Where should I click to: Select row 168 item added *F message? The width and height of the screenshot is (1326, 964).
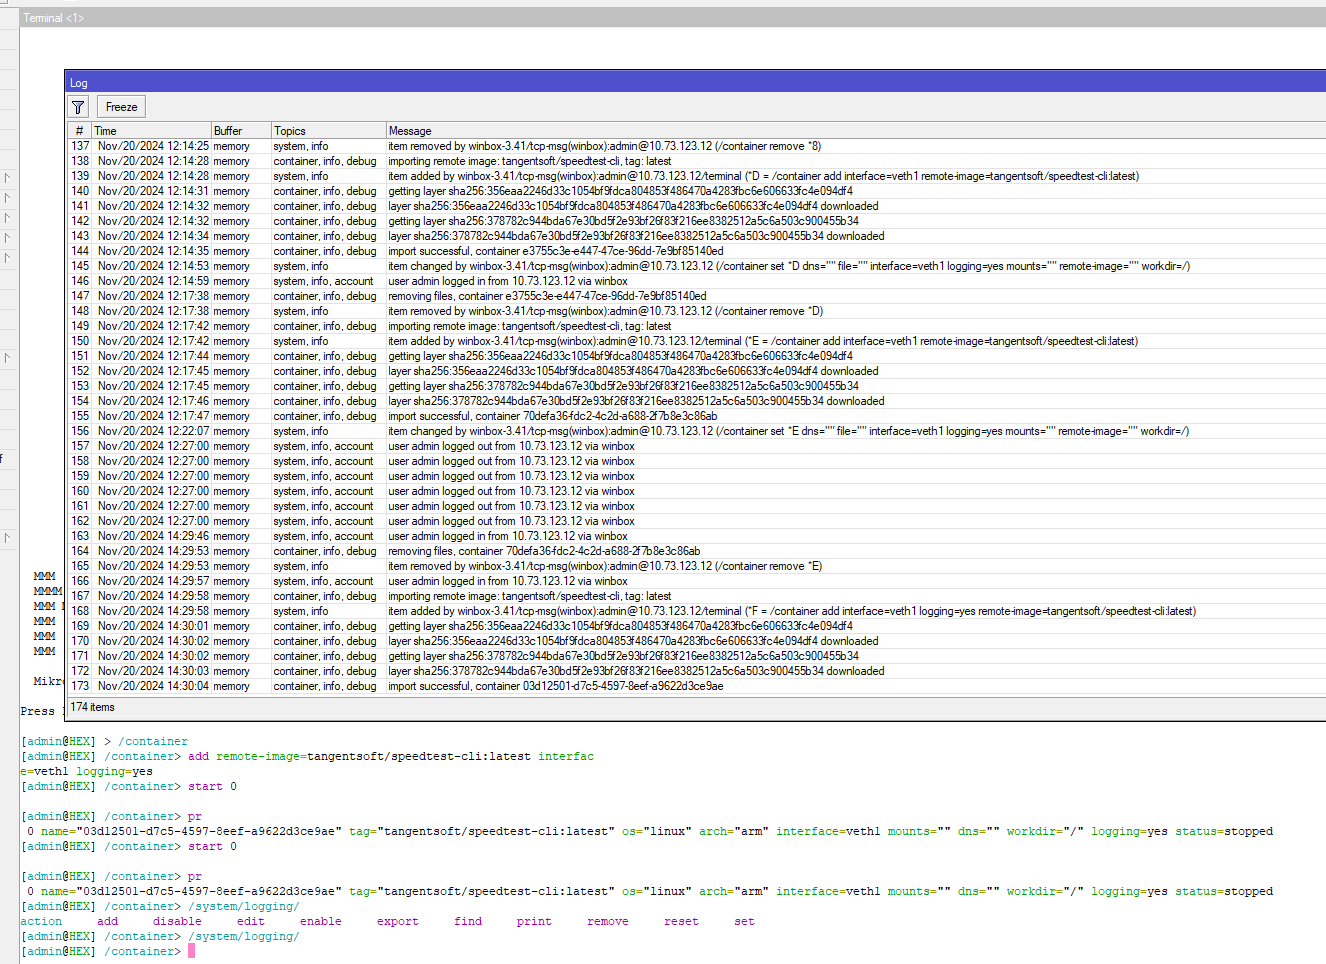[x=697, y=611]
